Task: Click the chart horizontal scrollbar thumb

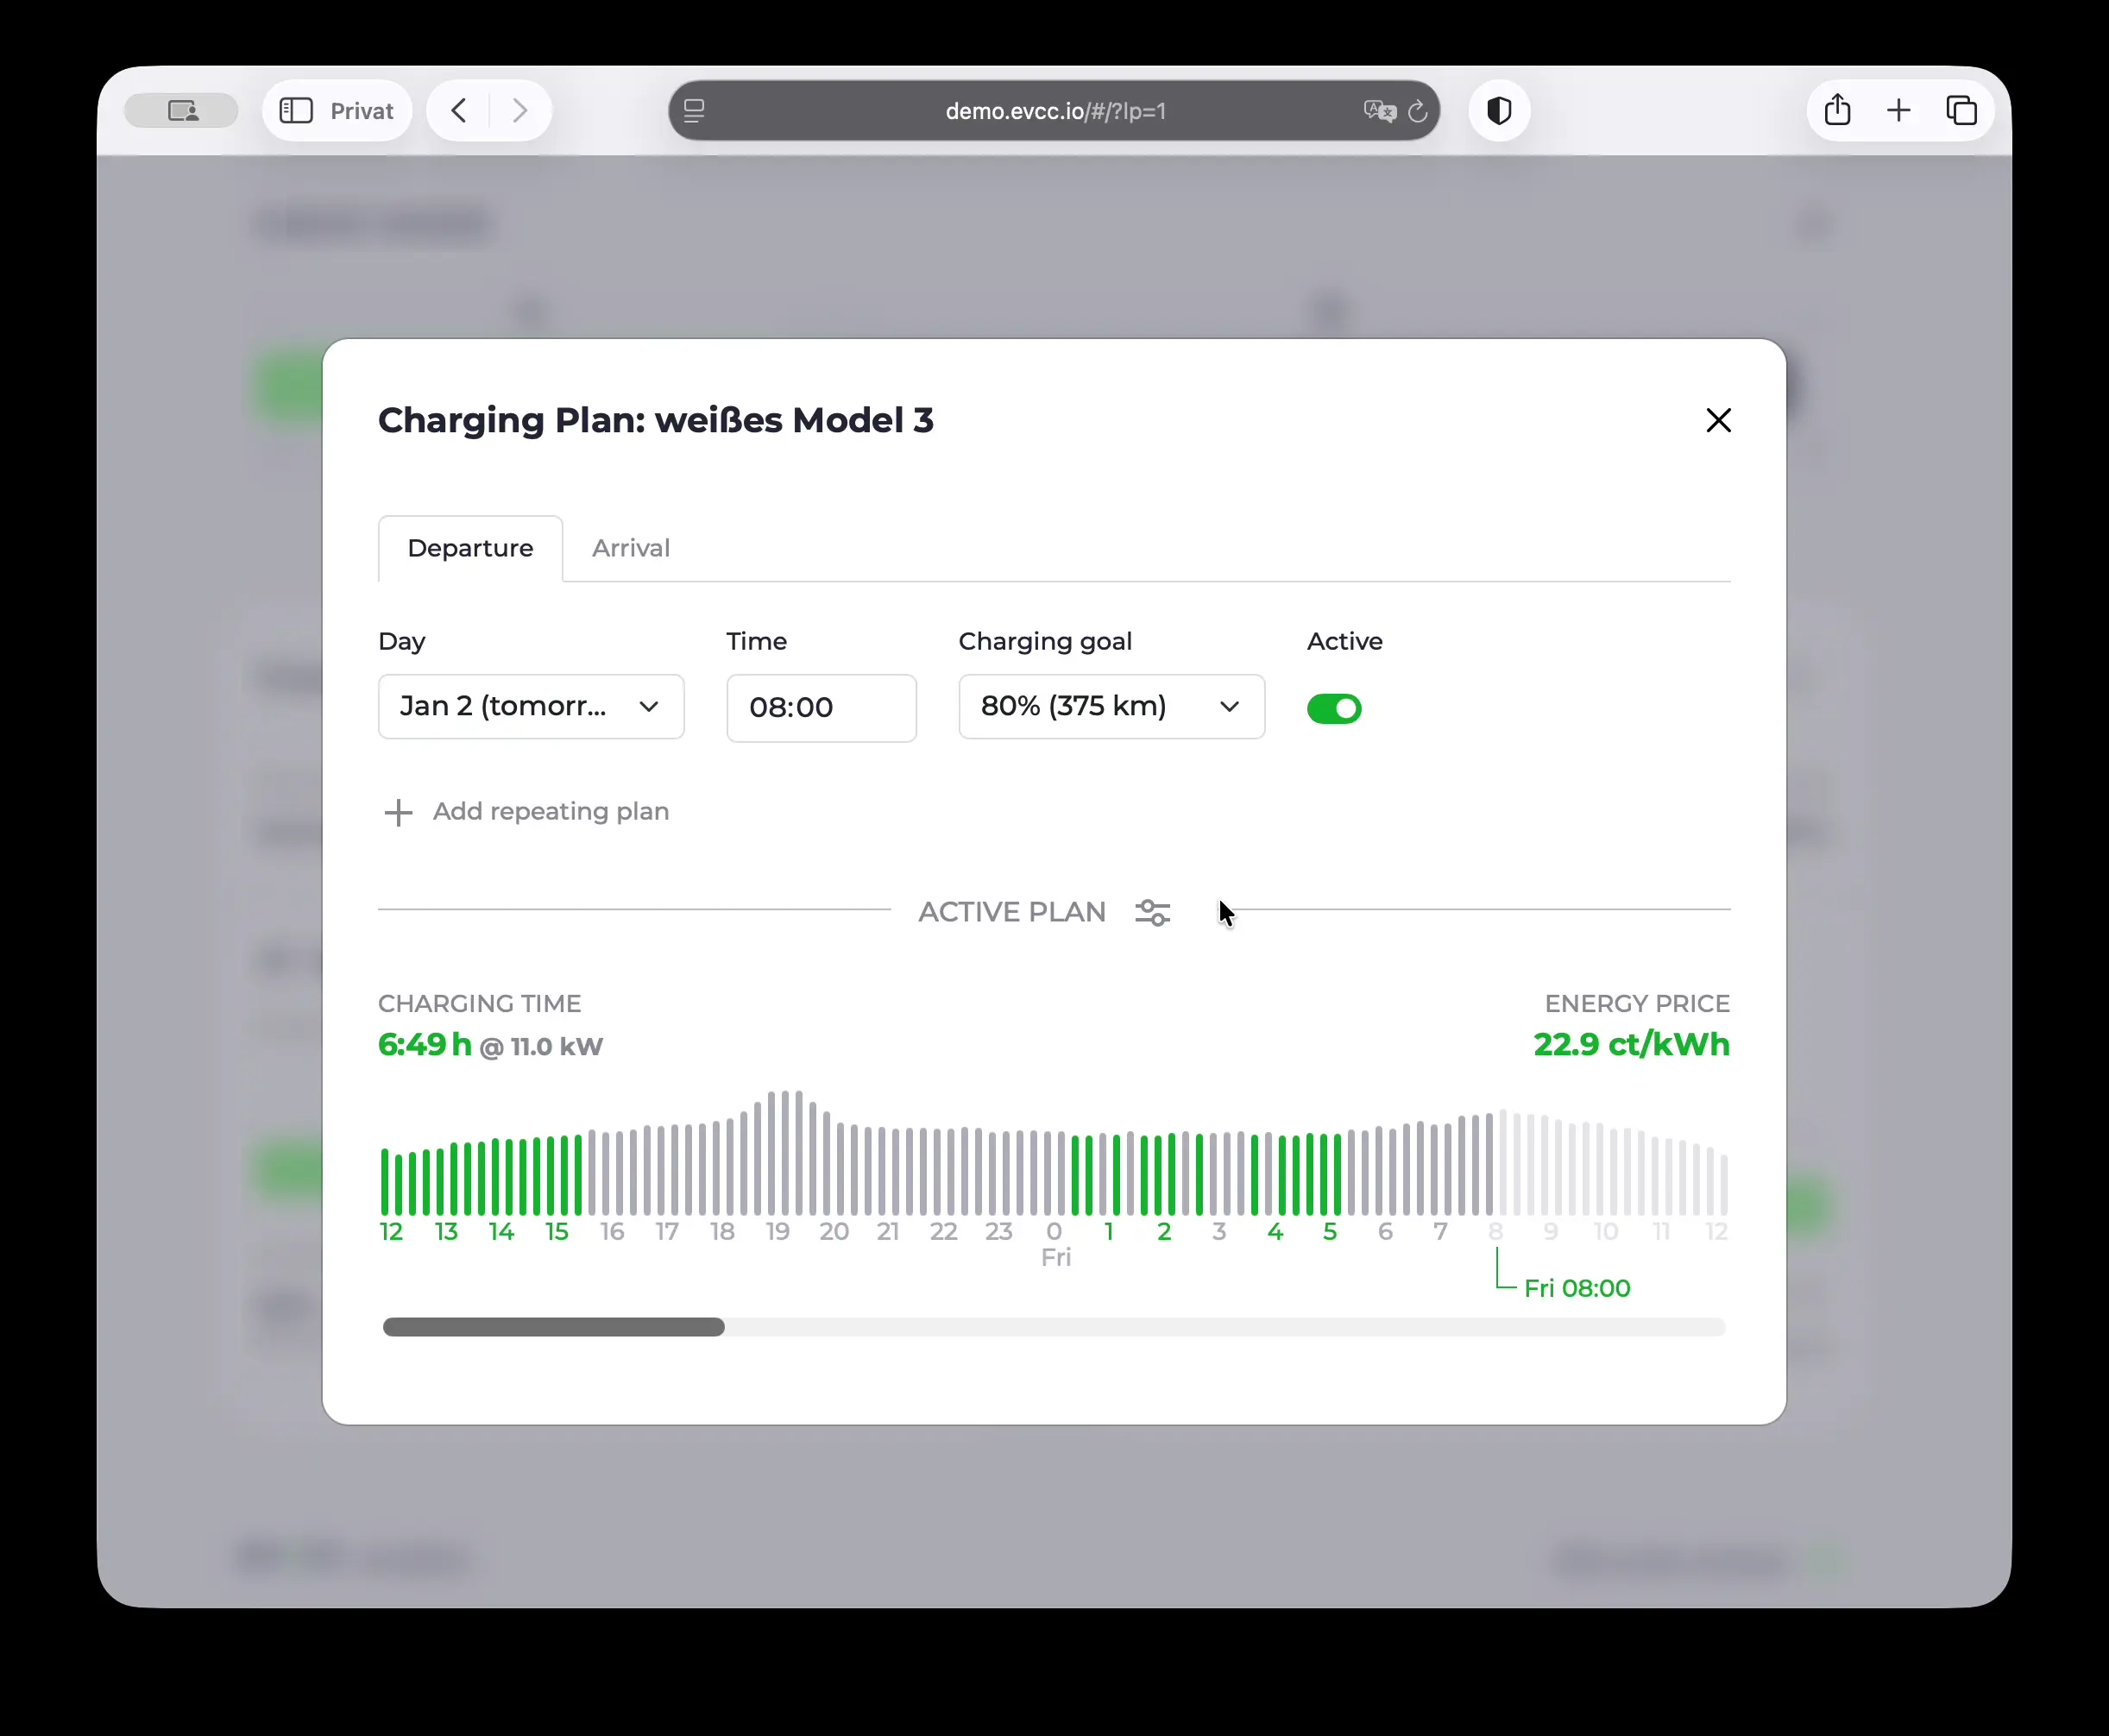Action: [x=553, y=1326]
